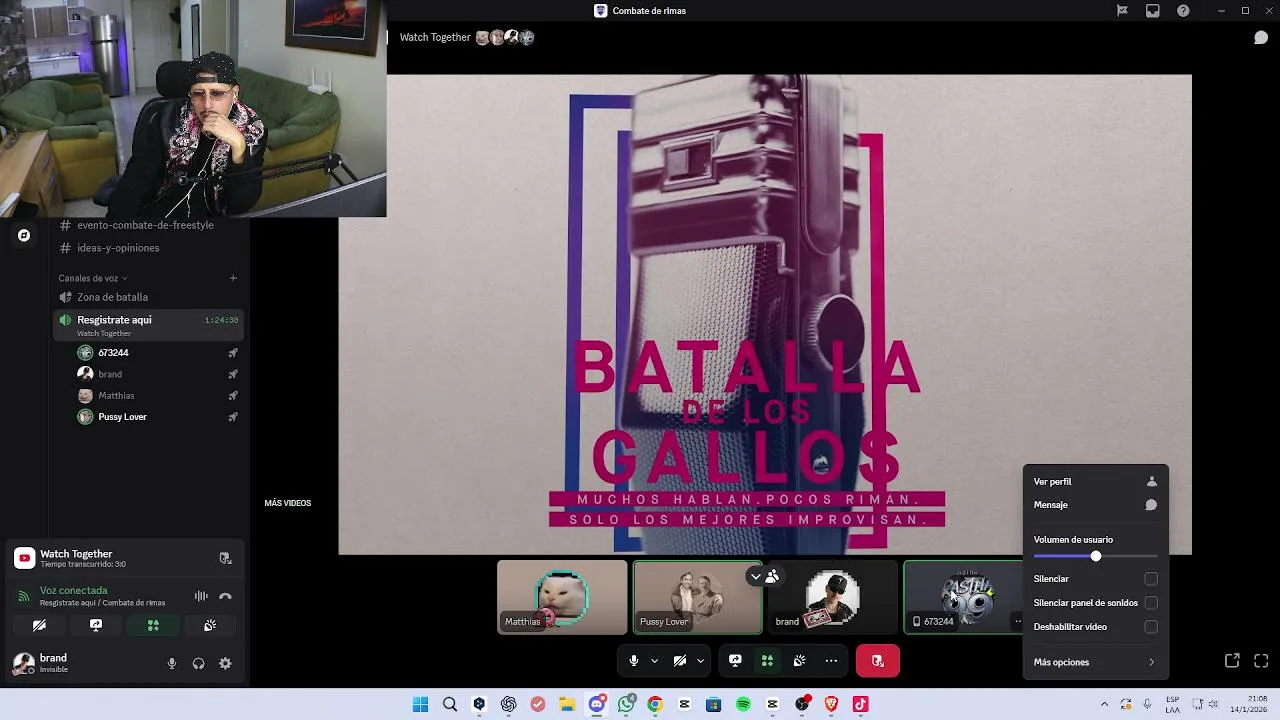Share your screen from the left voice panel
Screen dimensions: 1280x720
[96, 625]
